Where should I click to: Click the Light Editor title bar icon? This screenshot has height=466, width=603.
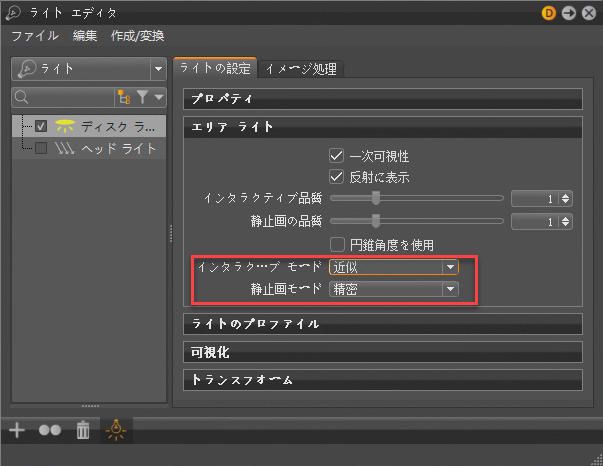pyautogui.click(x=13, y=13)
